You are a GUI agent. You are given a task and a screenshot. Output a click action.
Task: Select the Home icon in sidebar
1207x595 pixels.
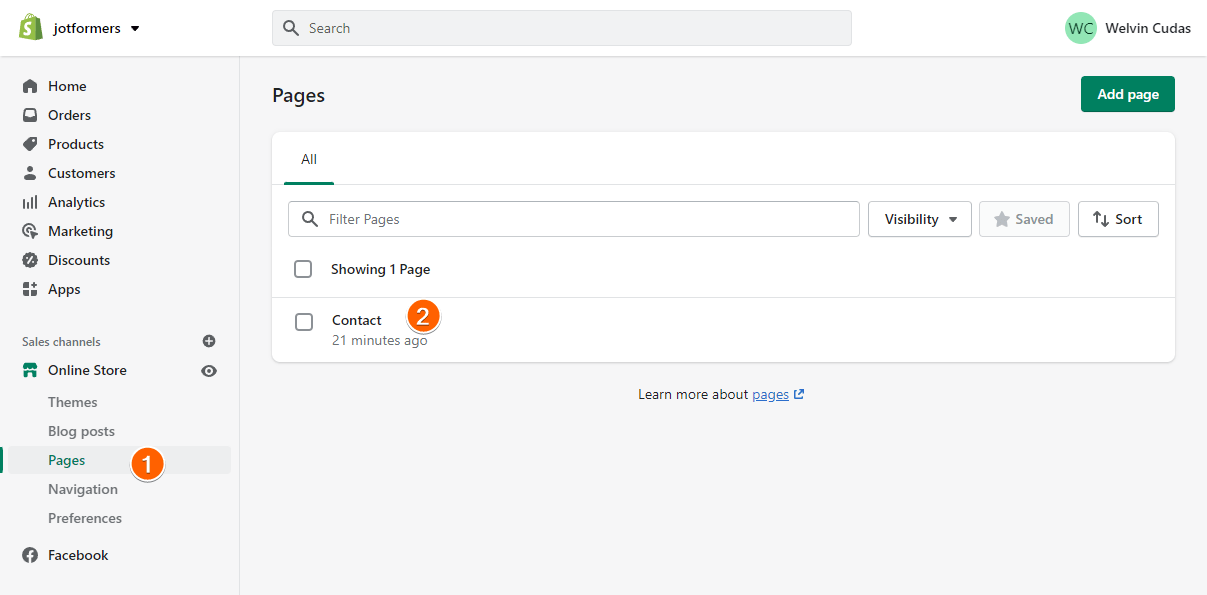tap(30, 86)
